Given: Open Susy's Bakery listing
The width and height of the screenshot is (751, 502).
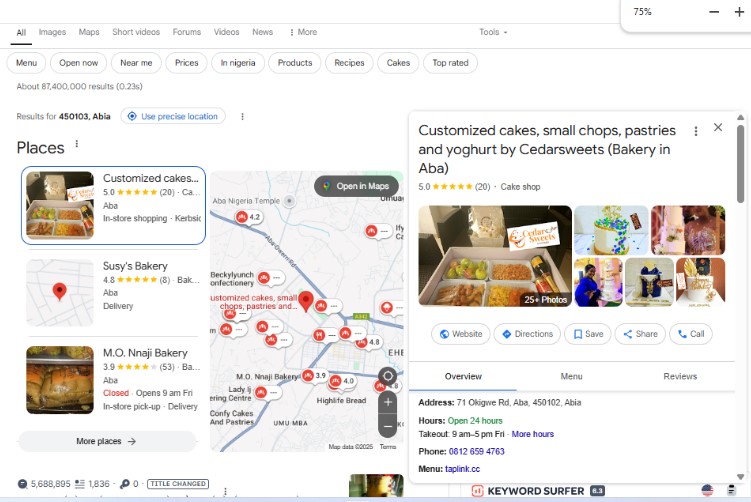Looking at the screenshot, I should click(x=114, y=293).
